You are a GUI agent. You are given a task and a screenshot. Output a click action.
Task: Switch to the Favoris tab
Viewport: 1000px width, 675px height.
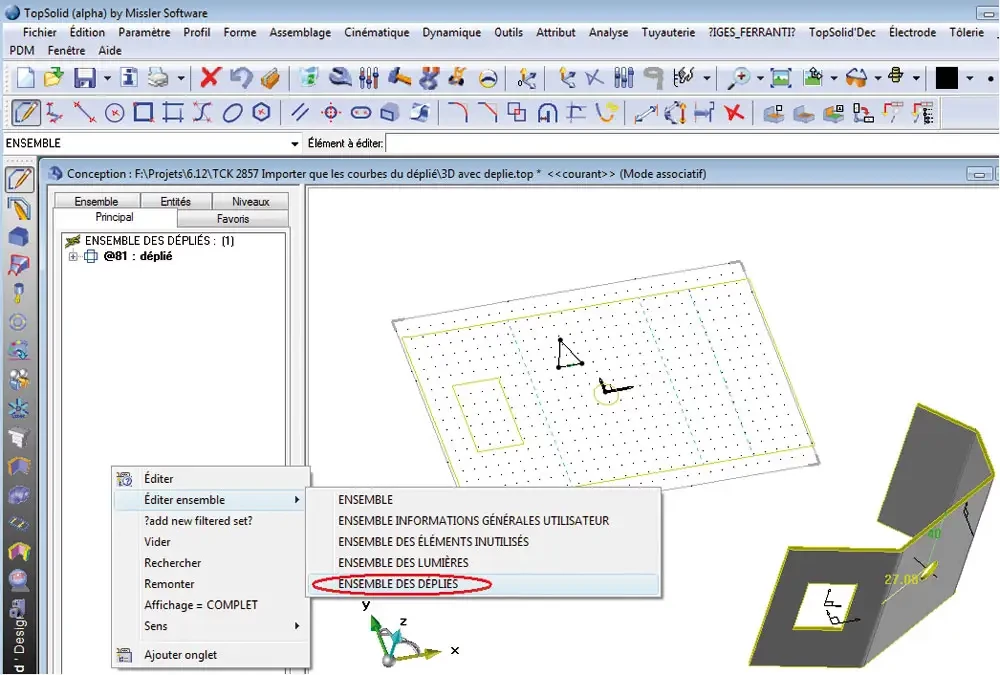[x=233, y=219]
